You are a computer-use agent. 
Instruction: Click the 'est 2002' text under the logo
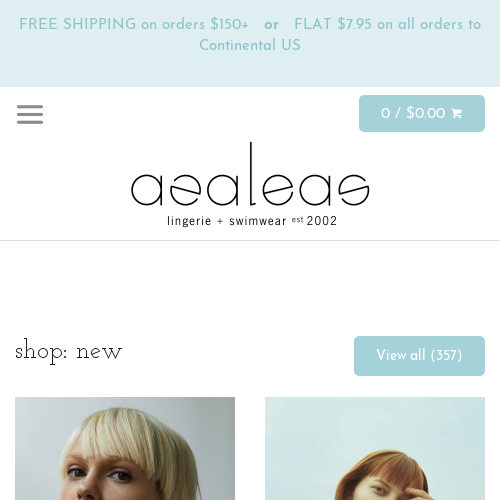(x=314, y=221)
